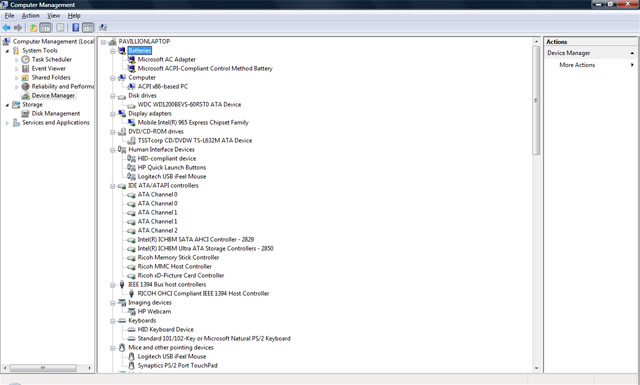
Task: Select Intel(R) ICH8M SATA AHCI Controller icon
Action: point(131,240)
